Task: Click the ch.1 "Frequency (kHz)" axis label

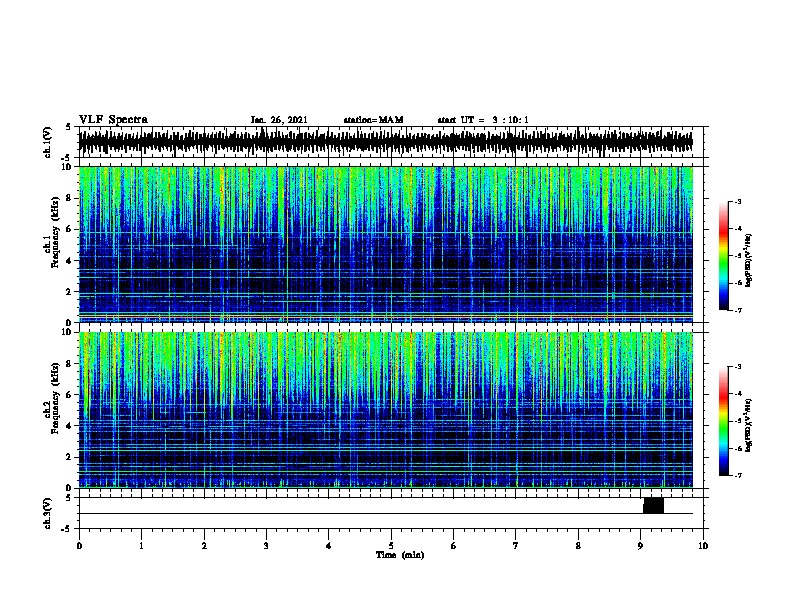Action: [x=55, y=233]
